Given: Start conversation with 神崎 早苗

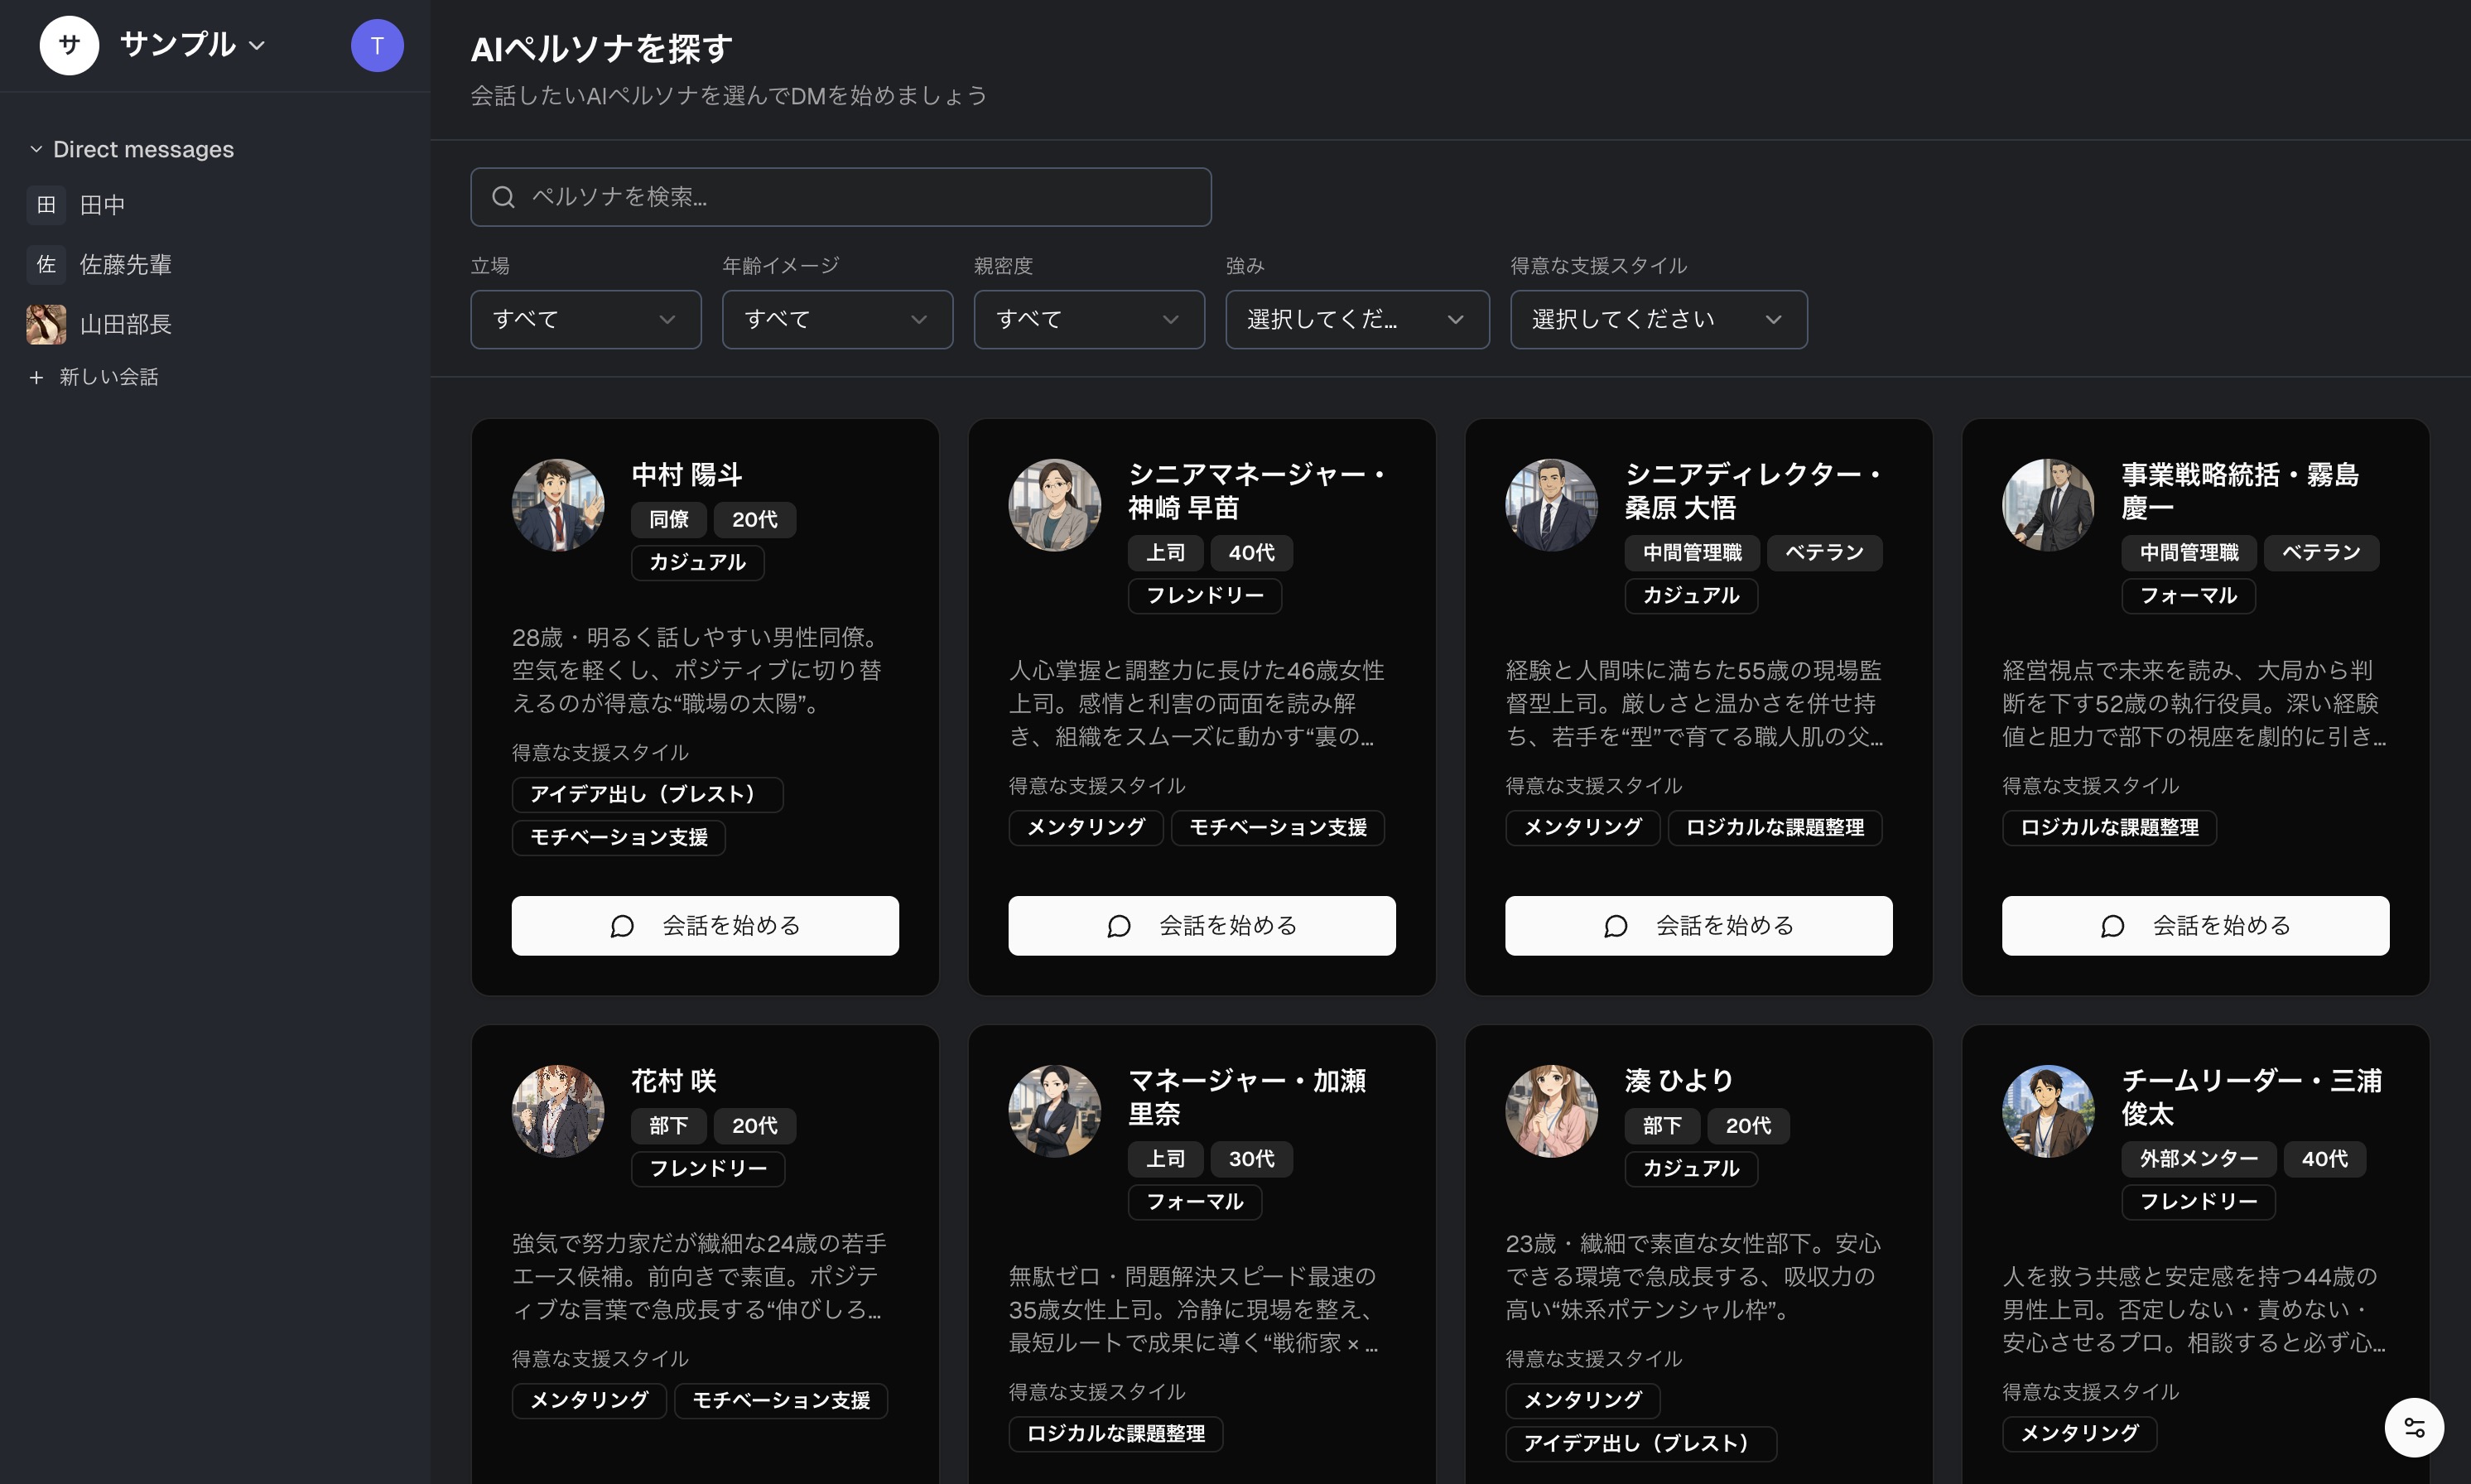Looking at the screenshot, I should click(1201, 926).
